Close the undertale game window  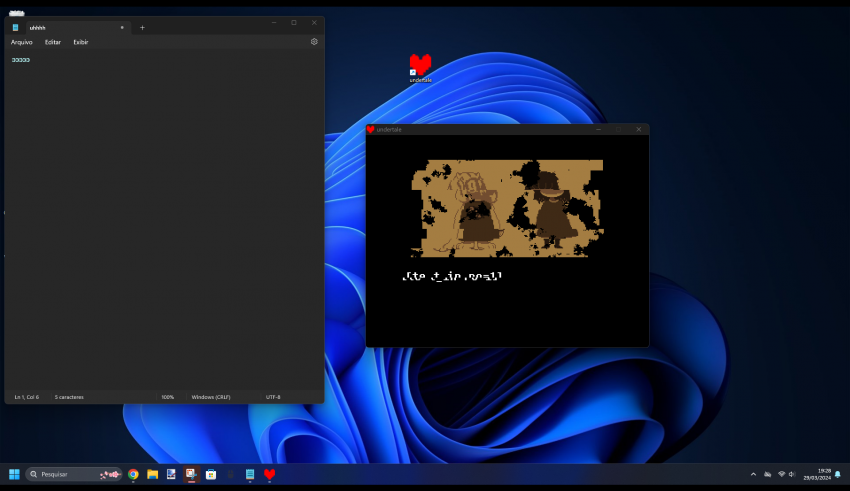pos(639,130)
